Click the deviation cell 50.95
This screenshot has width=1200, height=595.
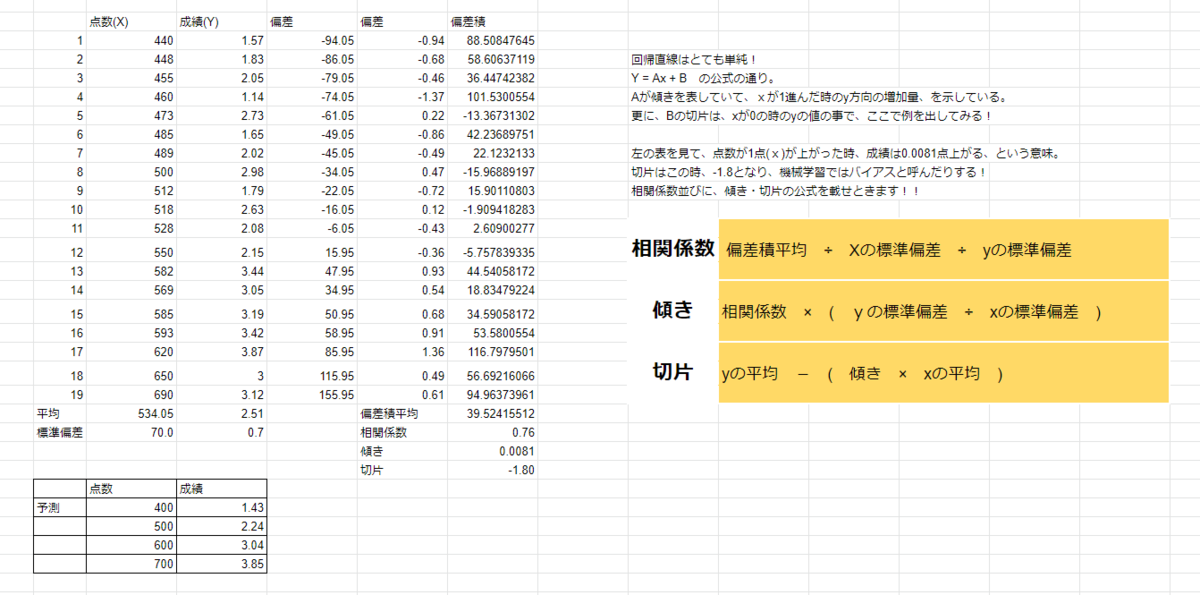click(311, 314)
